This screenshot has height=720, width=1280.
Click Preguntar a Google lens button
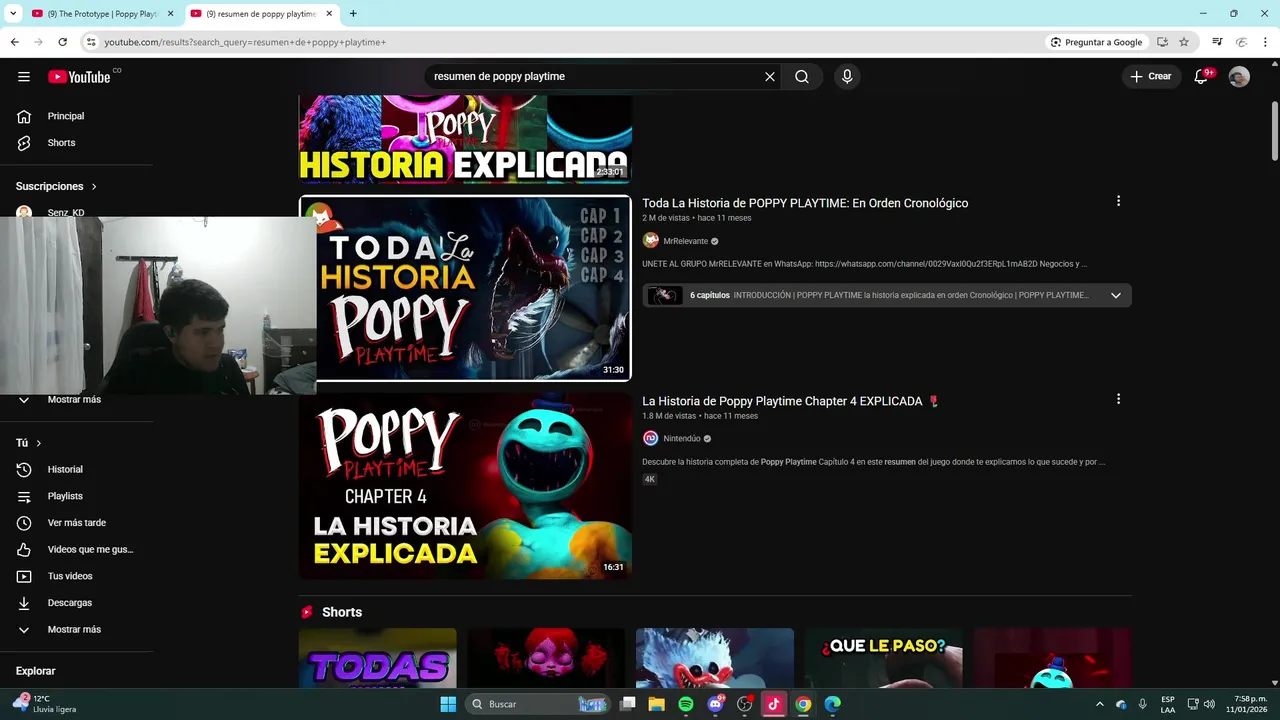[1096, 42]
